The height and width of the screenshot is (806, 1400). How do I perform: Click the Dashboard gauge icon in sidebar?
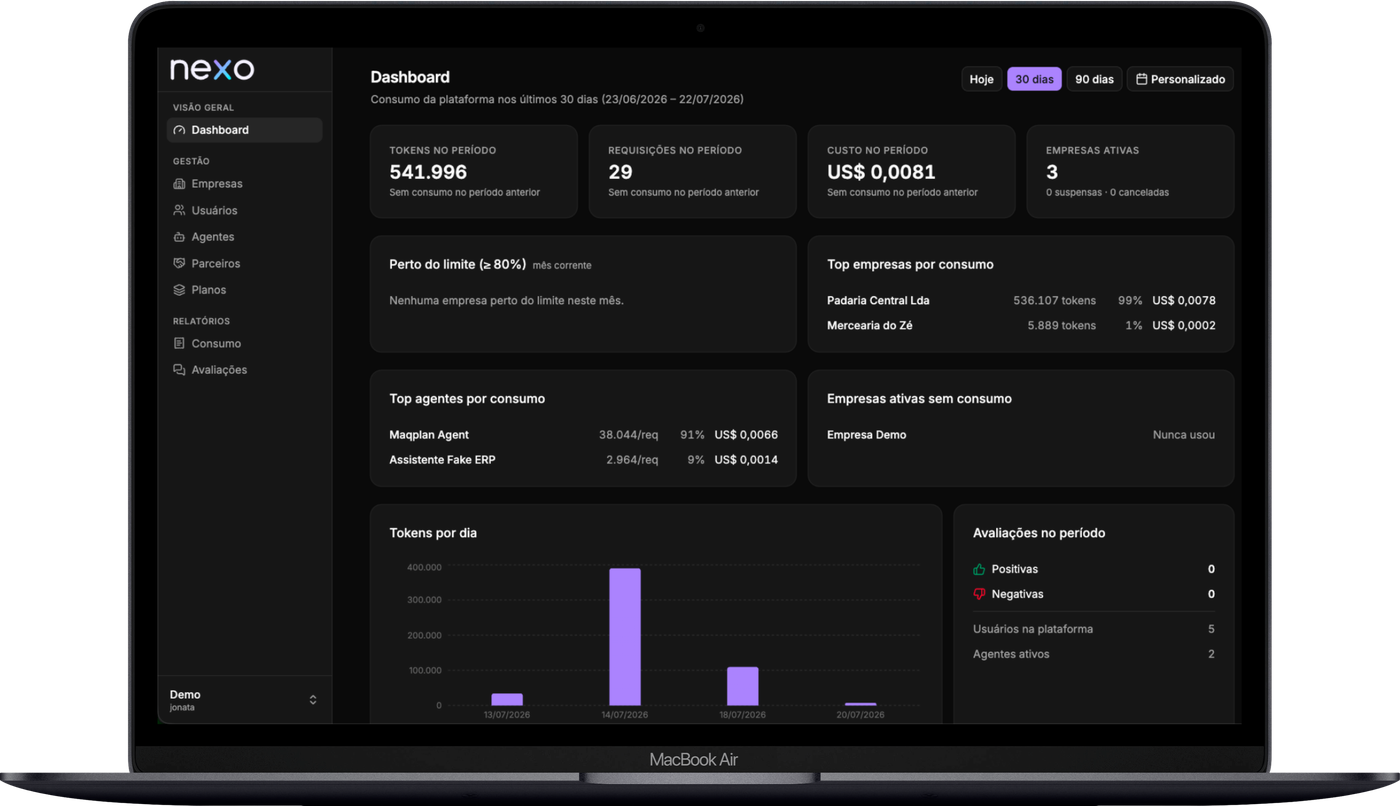(179, 130)
